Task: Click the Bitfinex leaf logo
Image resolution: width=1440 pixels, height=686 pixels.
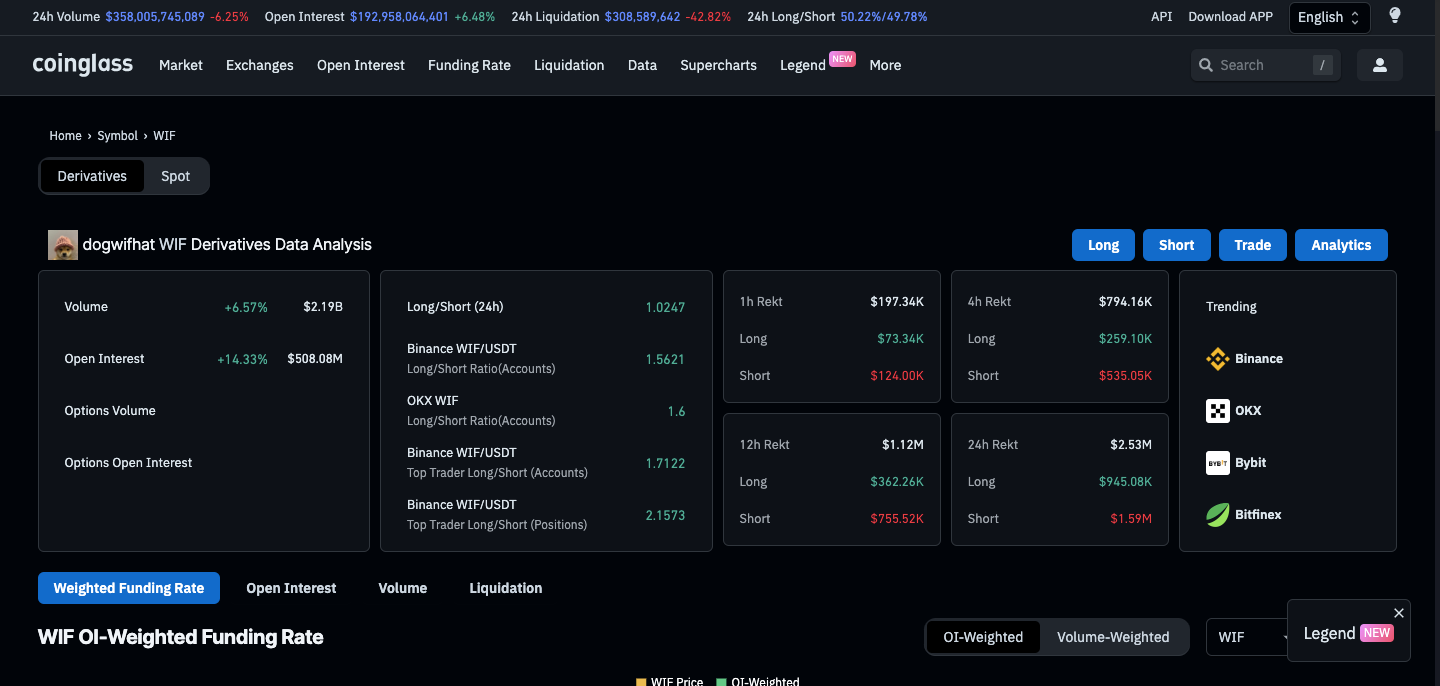Action: pos(1217,515)
